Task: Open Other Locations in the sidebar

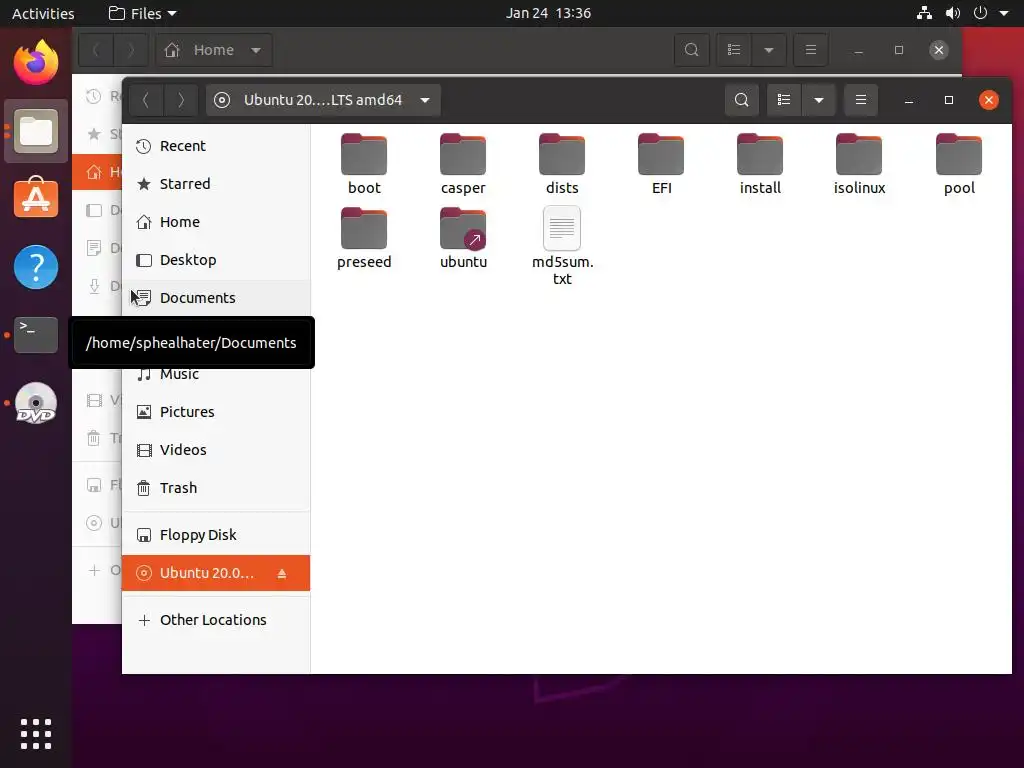Action: click(216, 620)
